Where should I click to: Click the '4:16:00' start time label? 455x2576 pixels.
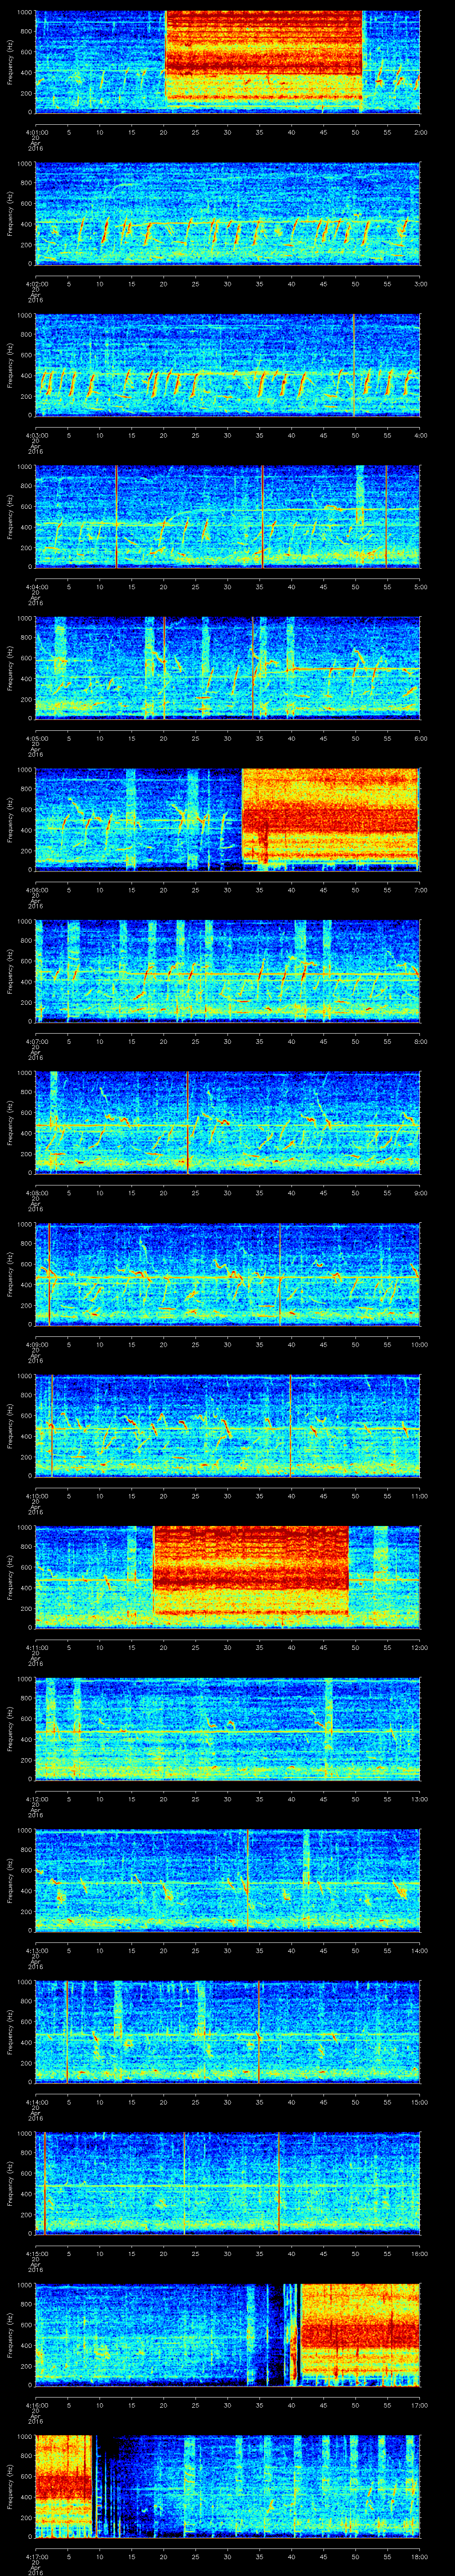[36, 2404]
